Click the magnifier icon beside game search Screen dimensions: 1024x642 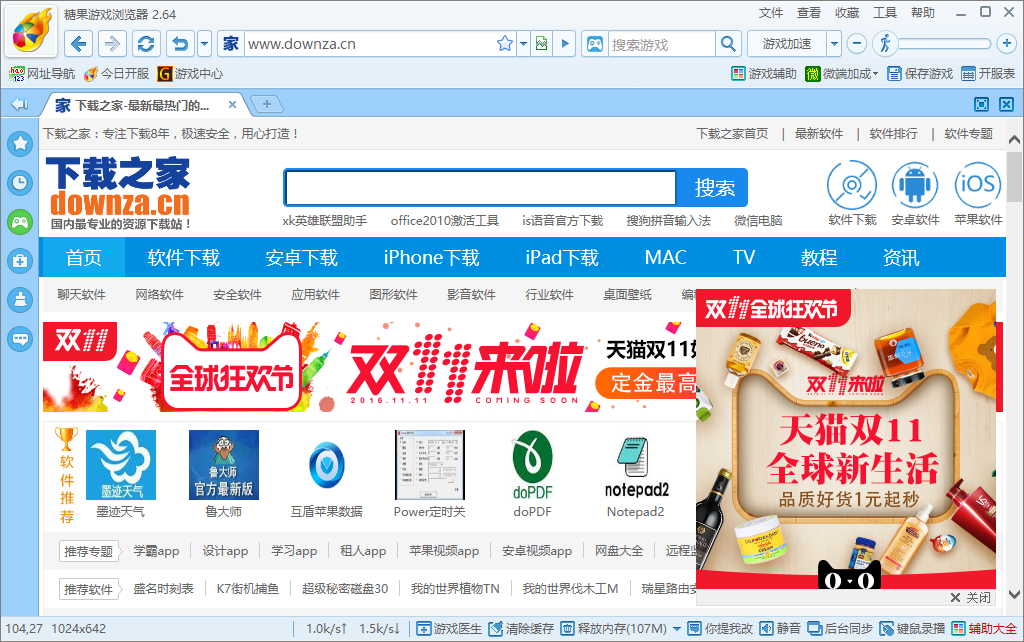point(729,44)
